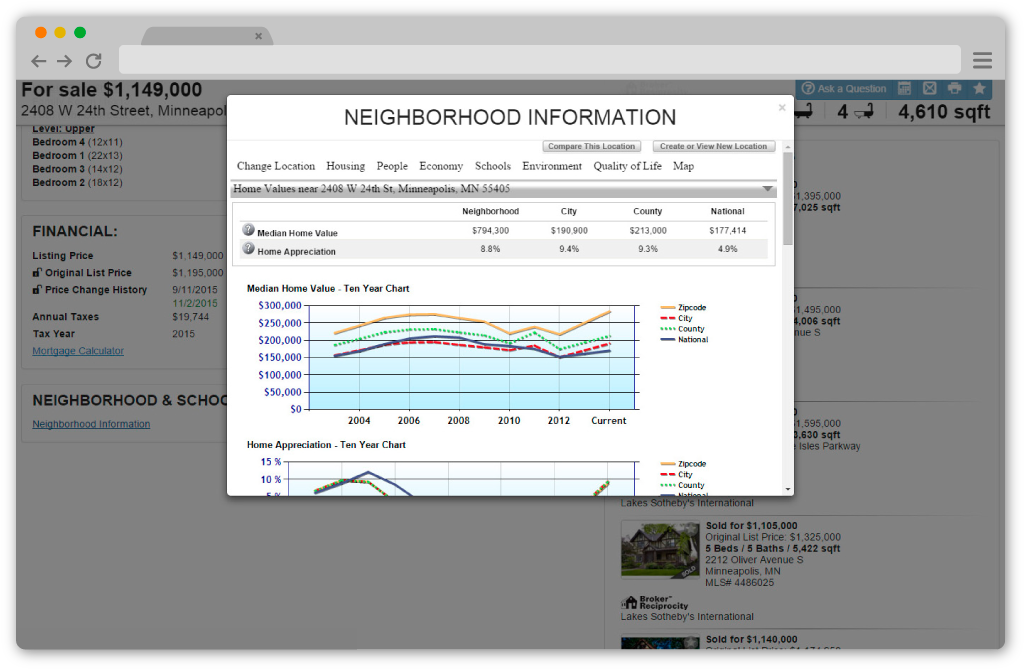Click the mortgage calculator icon in the toolbar
Viewport: 1024px width, 669px height.
(905, 89)
